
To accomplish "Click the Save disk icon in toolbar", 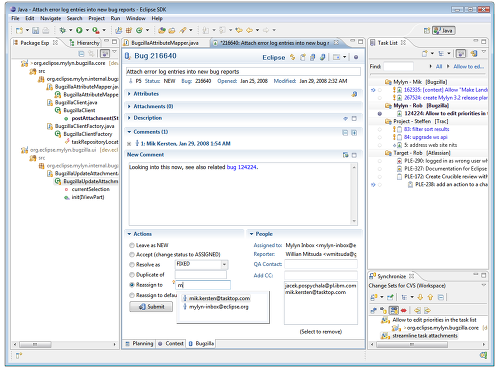I will coord(36,30).
